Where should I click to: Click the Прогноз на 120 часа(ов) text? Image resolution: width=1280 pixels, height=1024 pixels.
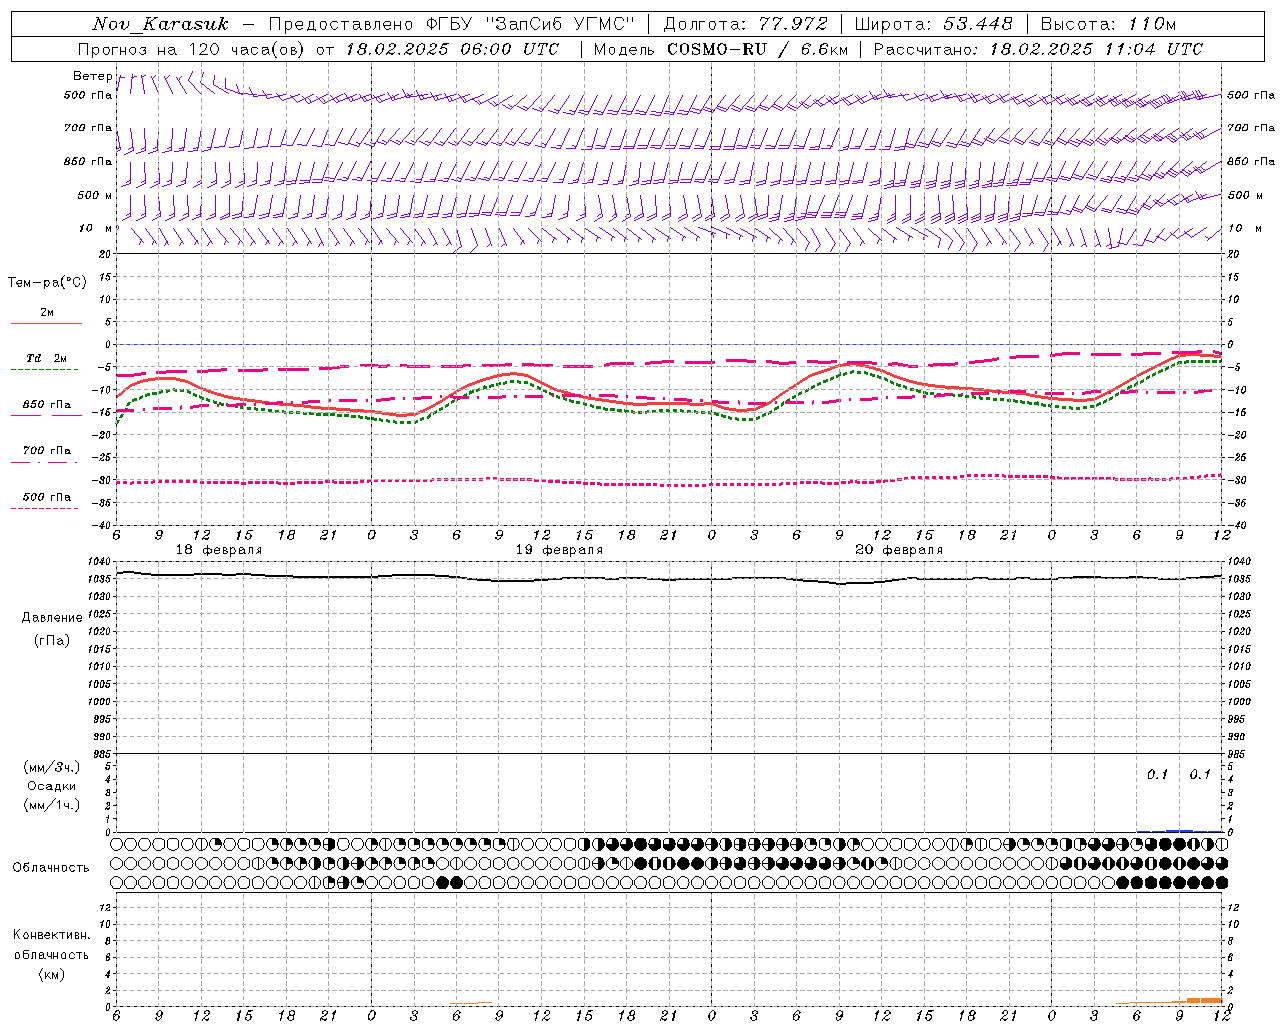pyautogui.click(x=193, y=49)
